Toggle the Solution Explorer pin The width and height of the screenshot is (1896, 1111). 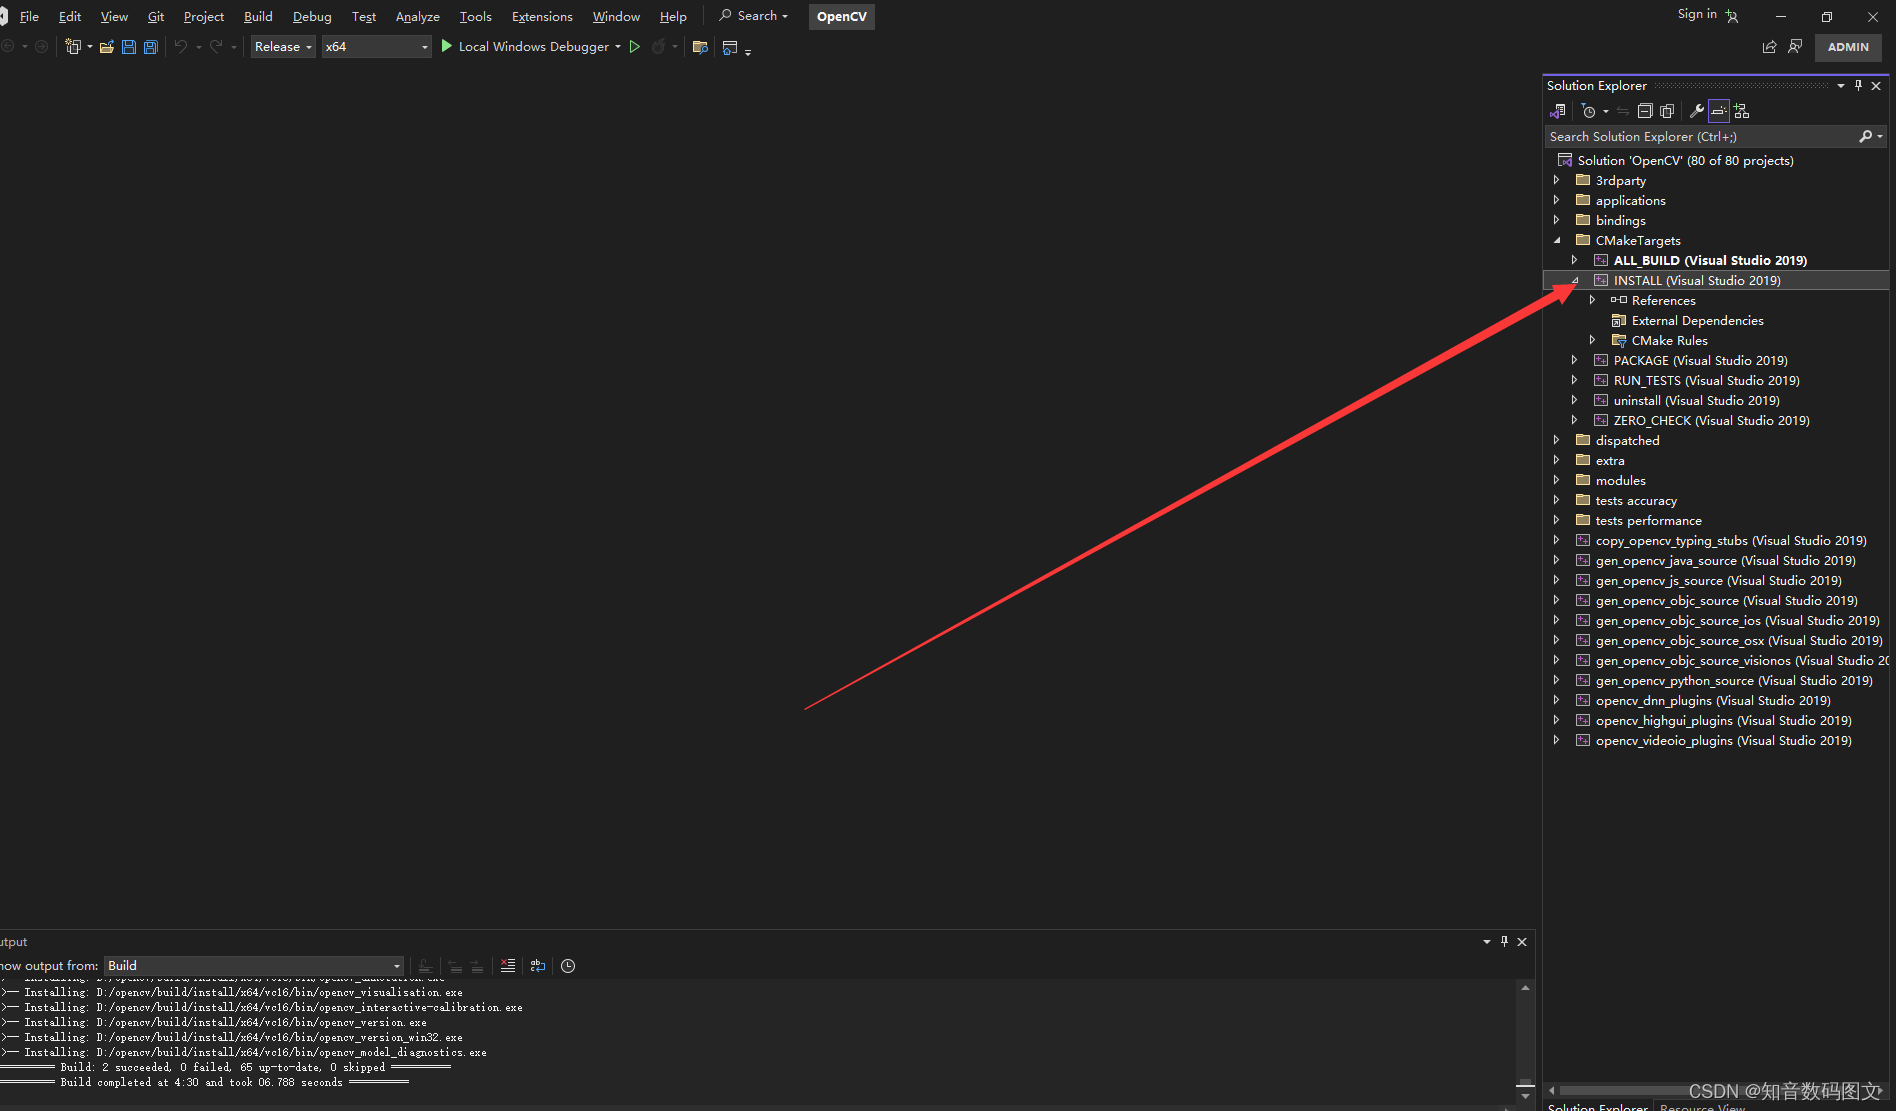click(x=1858, y=85)
